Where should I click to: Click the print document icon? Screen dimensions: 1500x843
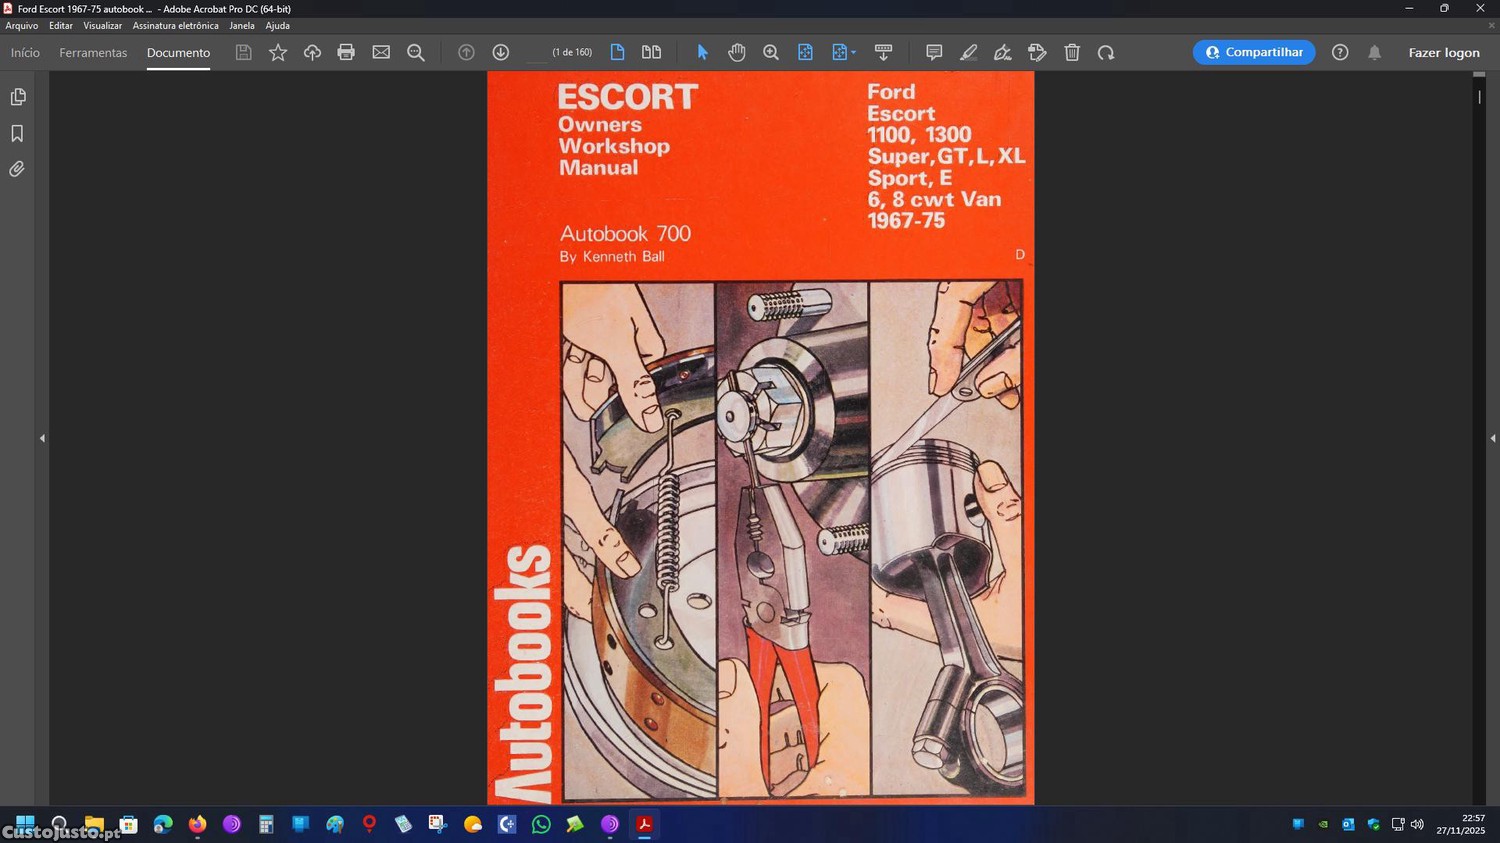click(346, 52)
